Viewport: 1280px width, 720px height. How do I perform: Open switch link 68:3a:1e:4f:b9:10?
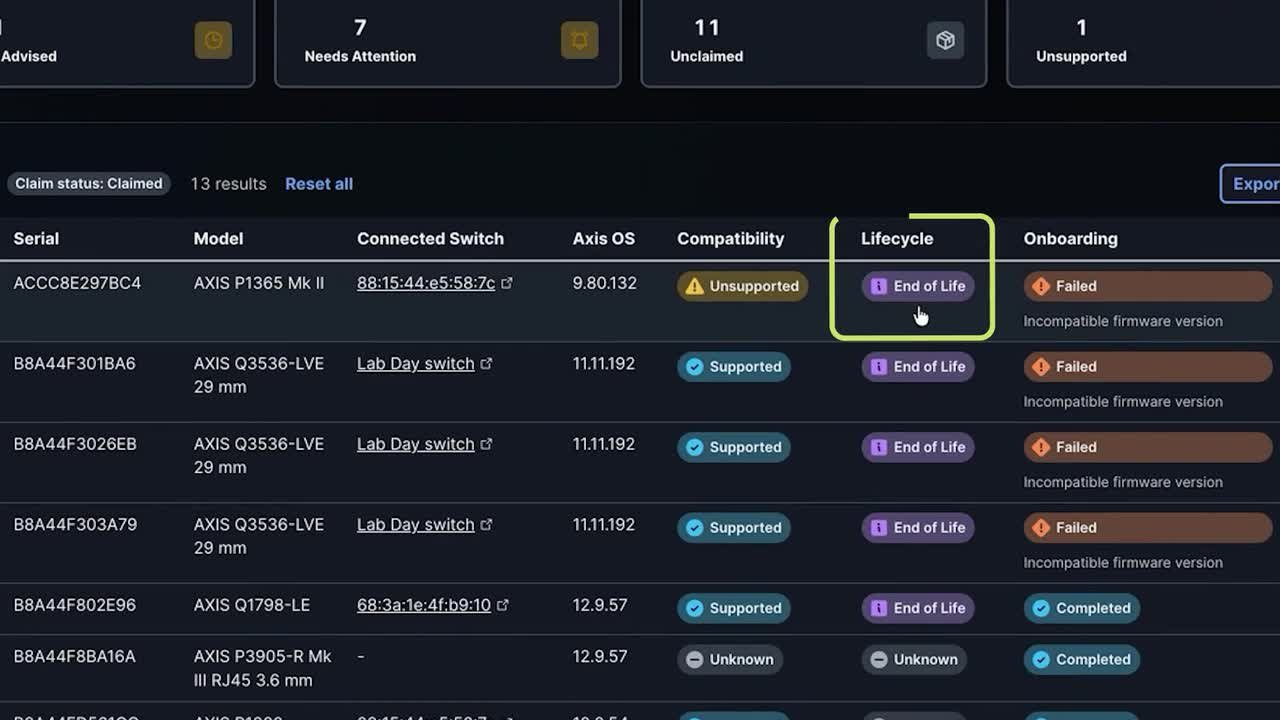[424, 605]
